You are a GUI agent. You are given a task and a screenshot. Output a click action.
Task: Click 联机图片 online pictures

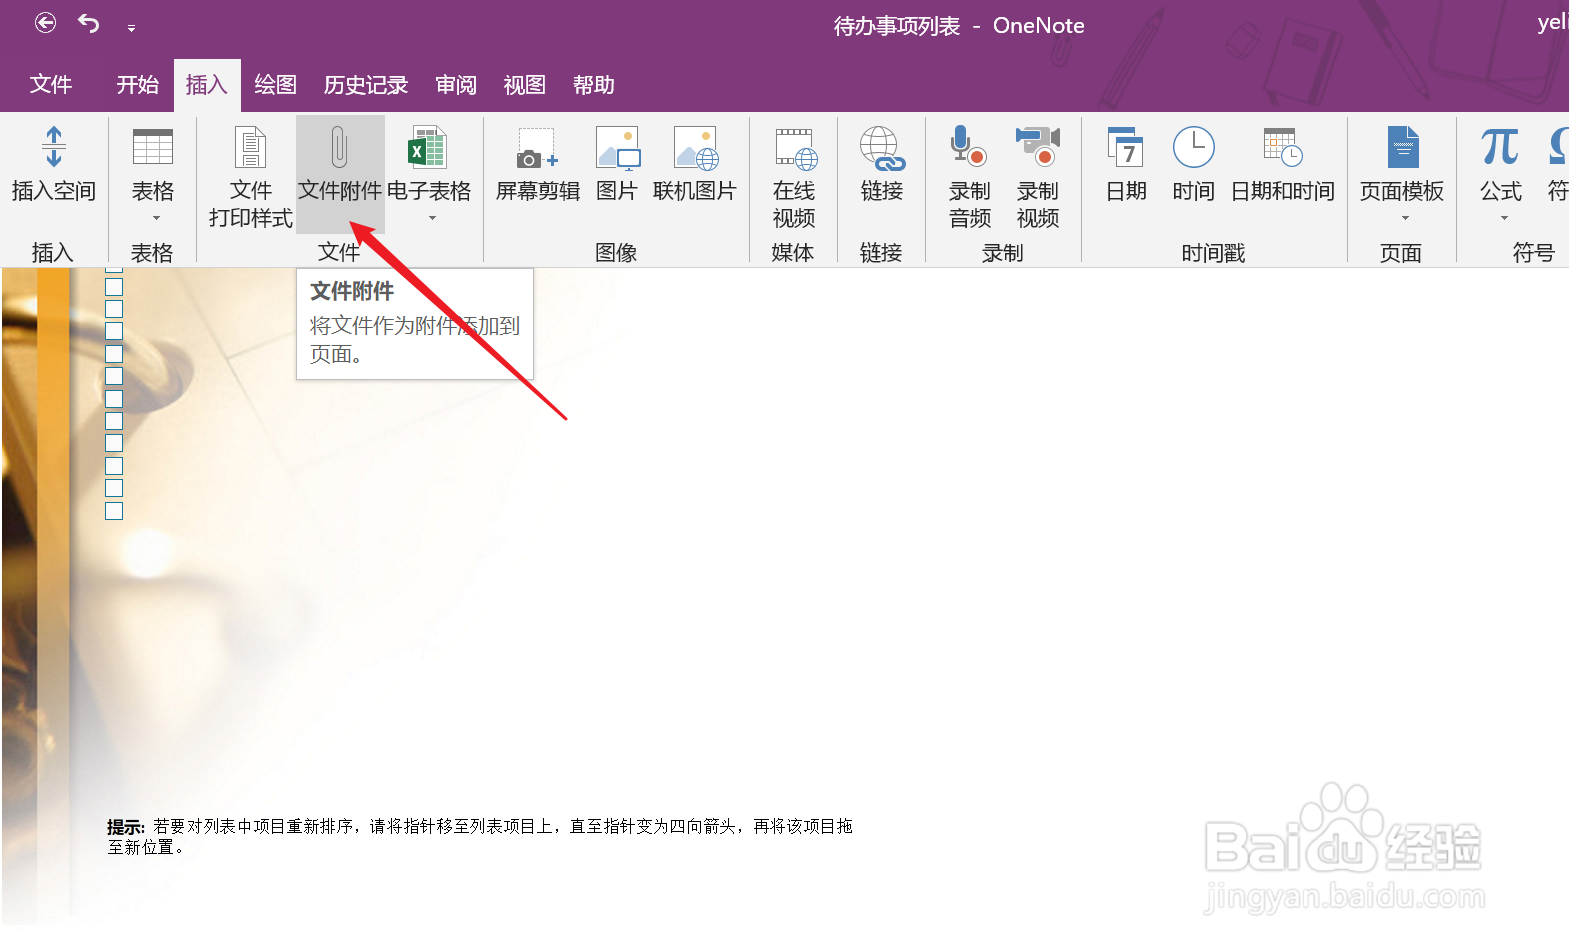point(695,165)
